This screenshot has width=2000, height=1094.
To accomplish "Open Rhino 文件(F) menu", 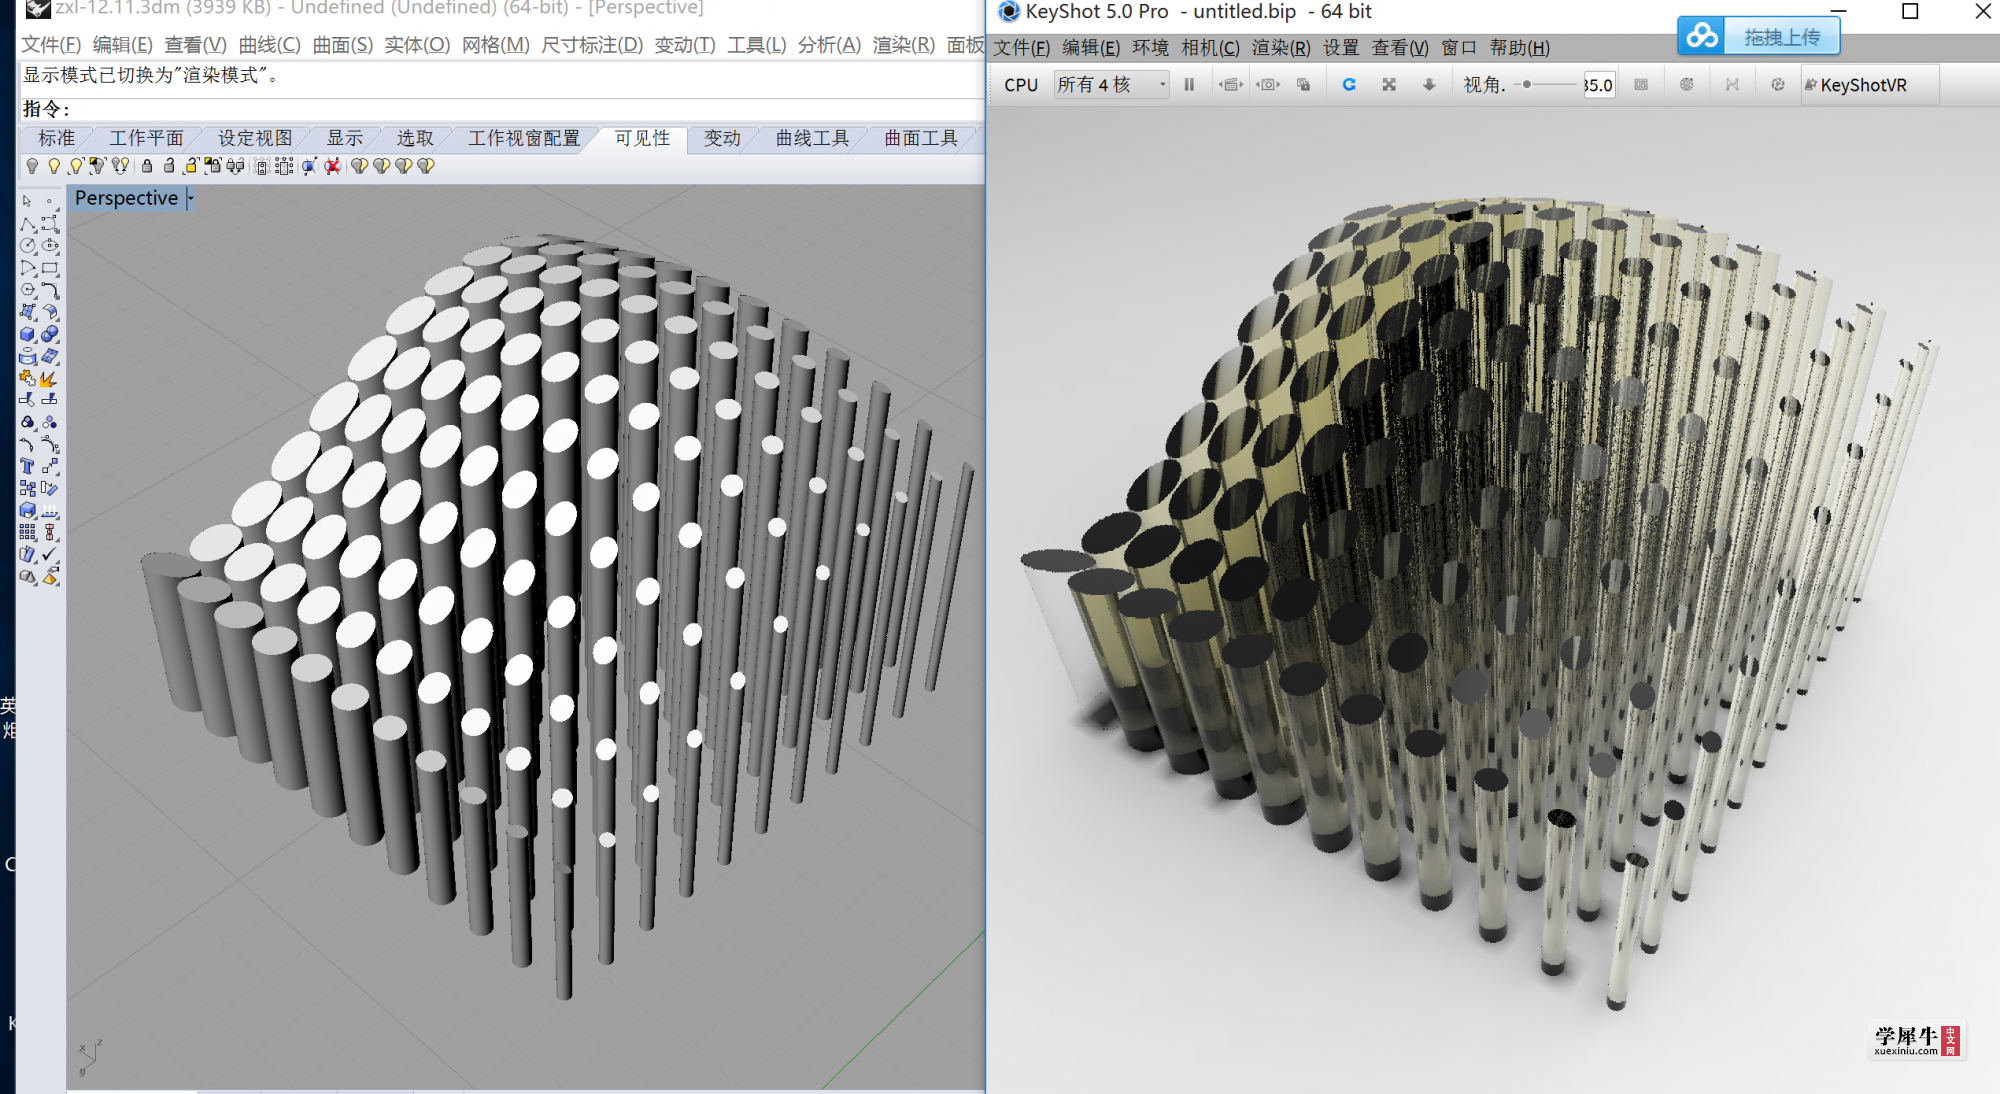I will pos(51,45).
